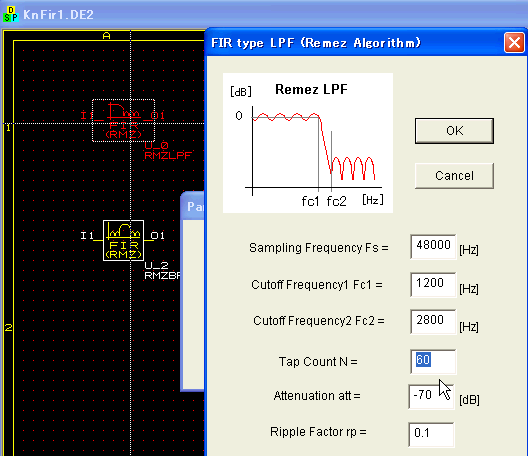
Task: Click the DSP application icon in title bar
Action: click(11, 14)
